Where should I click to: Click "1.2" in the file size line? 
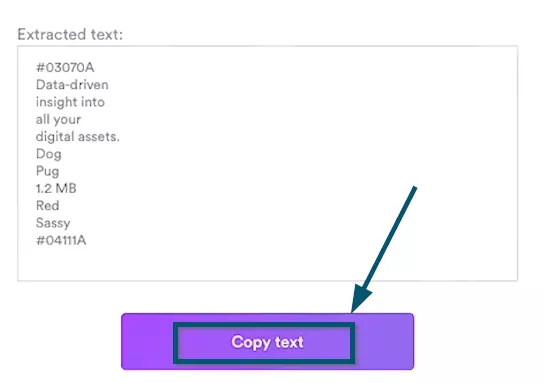pyautogui.click(x=44, y=188)
